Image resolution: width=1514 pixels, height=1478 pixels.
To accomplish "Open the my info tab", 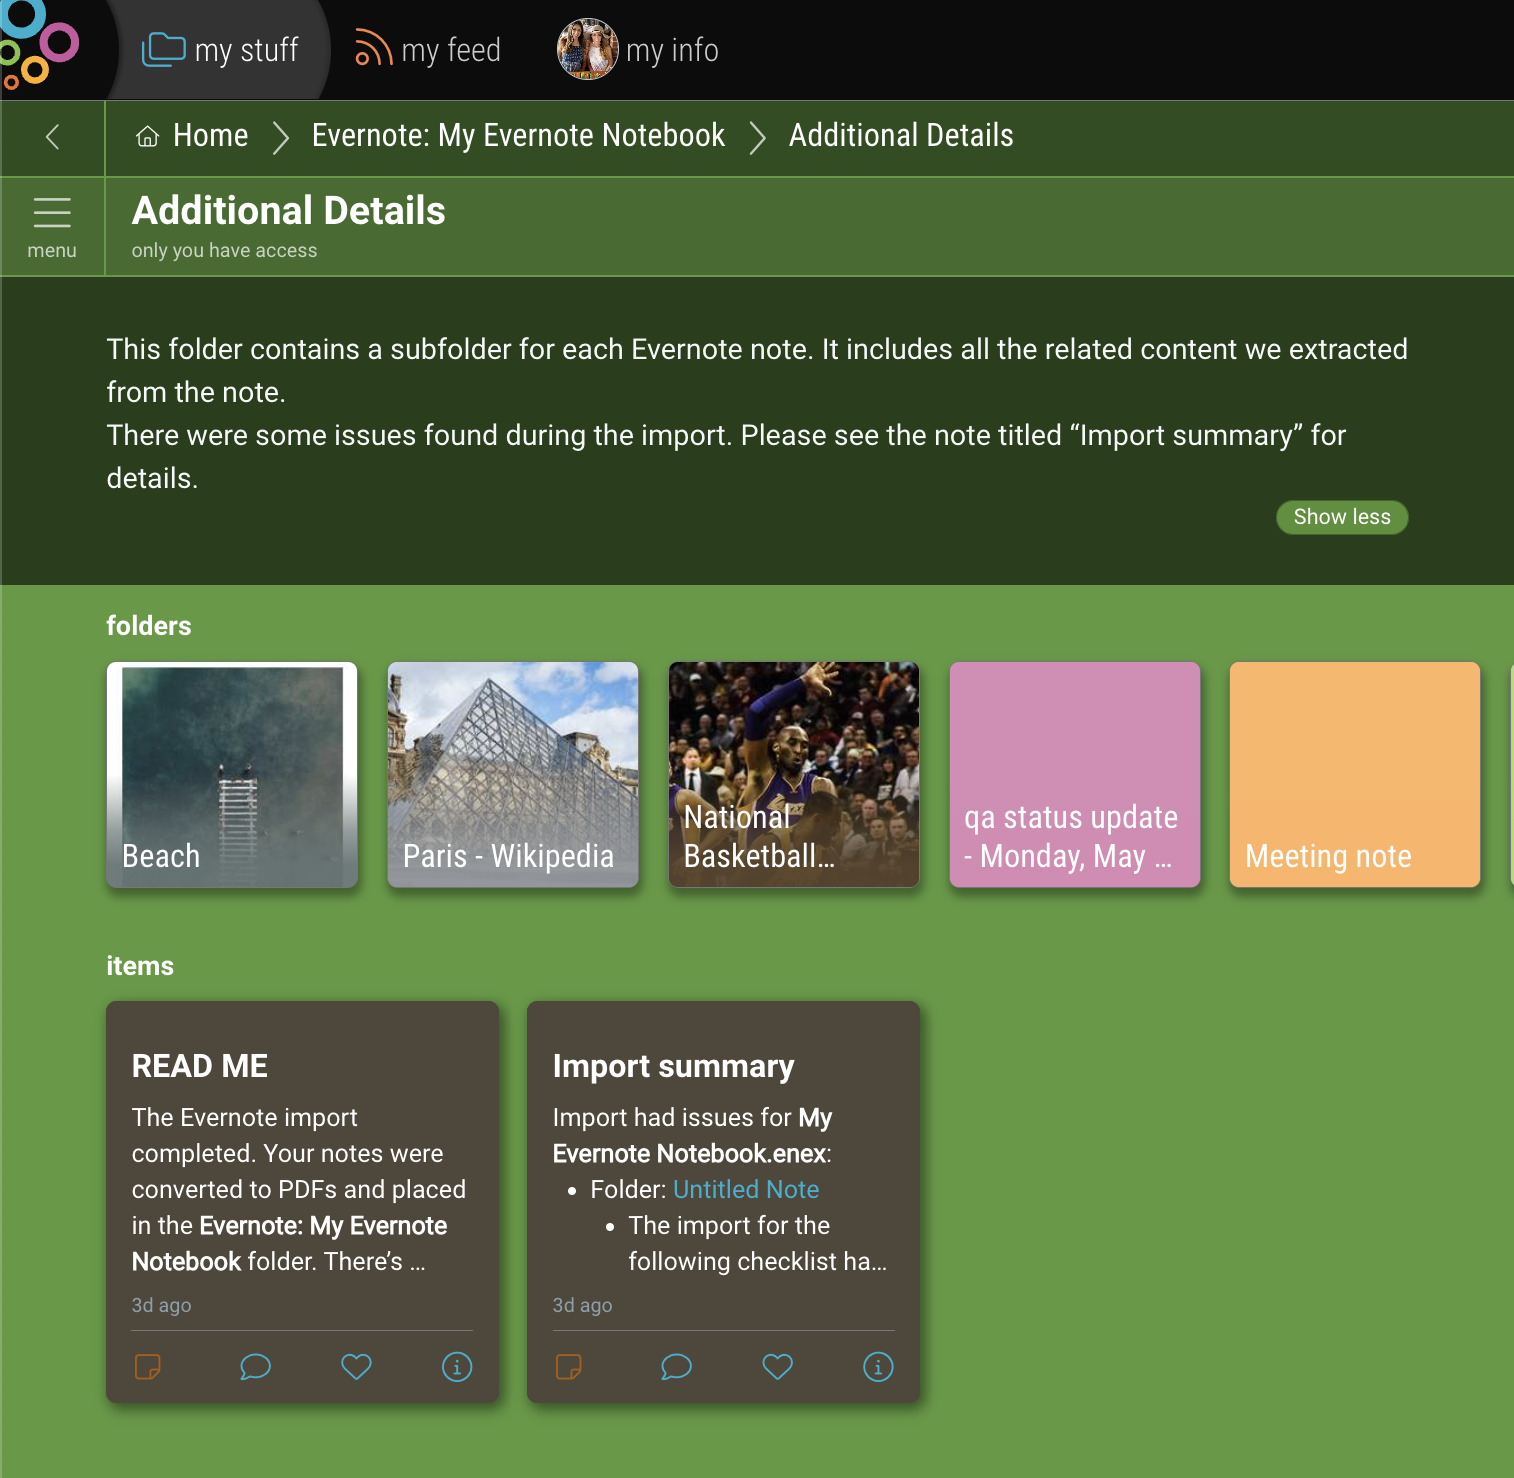I will tap(638, 50).
